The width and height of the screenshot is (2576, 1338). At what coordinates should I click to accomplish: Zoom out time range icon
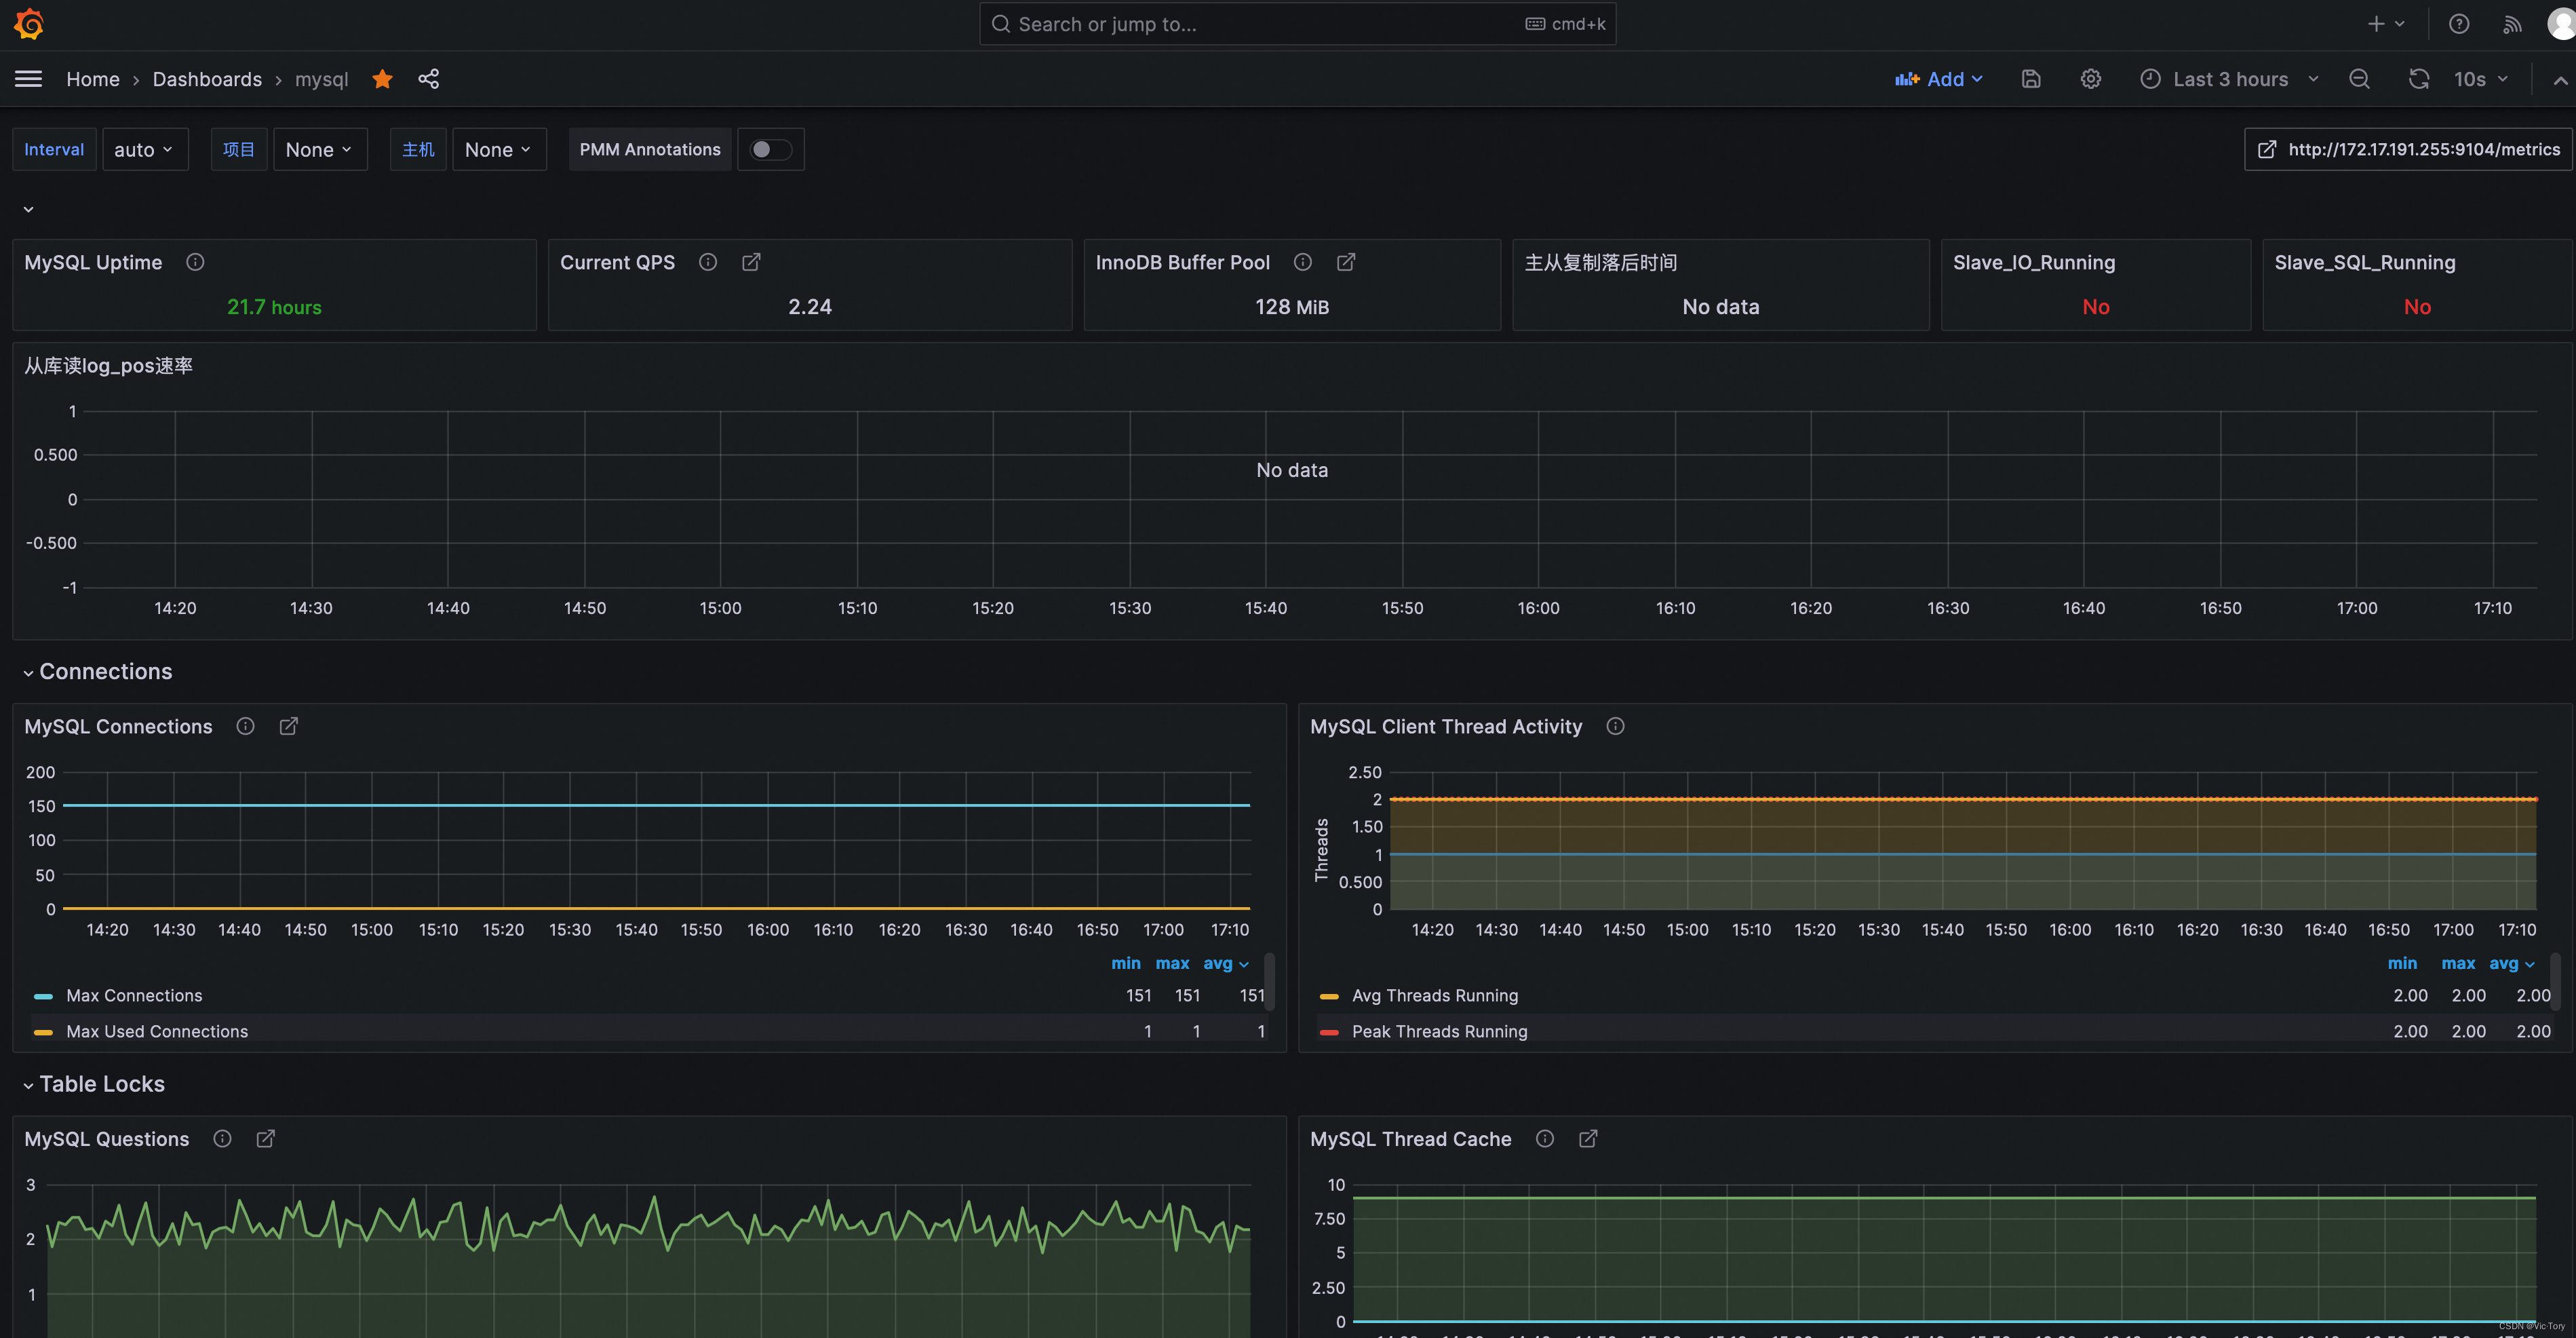tap(2360, 79)
